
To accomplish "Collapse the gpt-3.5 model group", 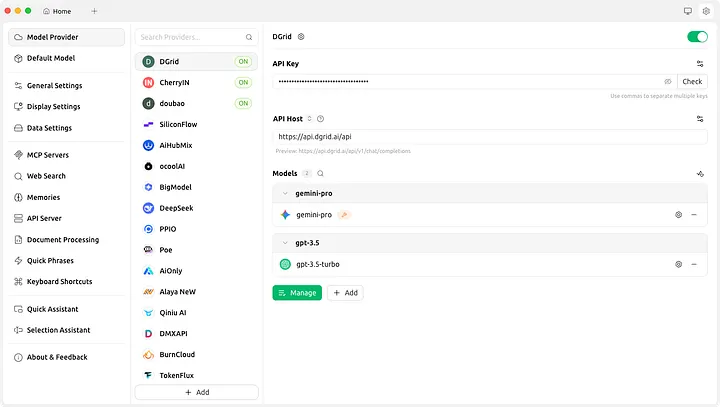I will (285, 243).
